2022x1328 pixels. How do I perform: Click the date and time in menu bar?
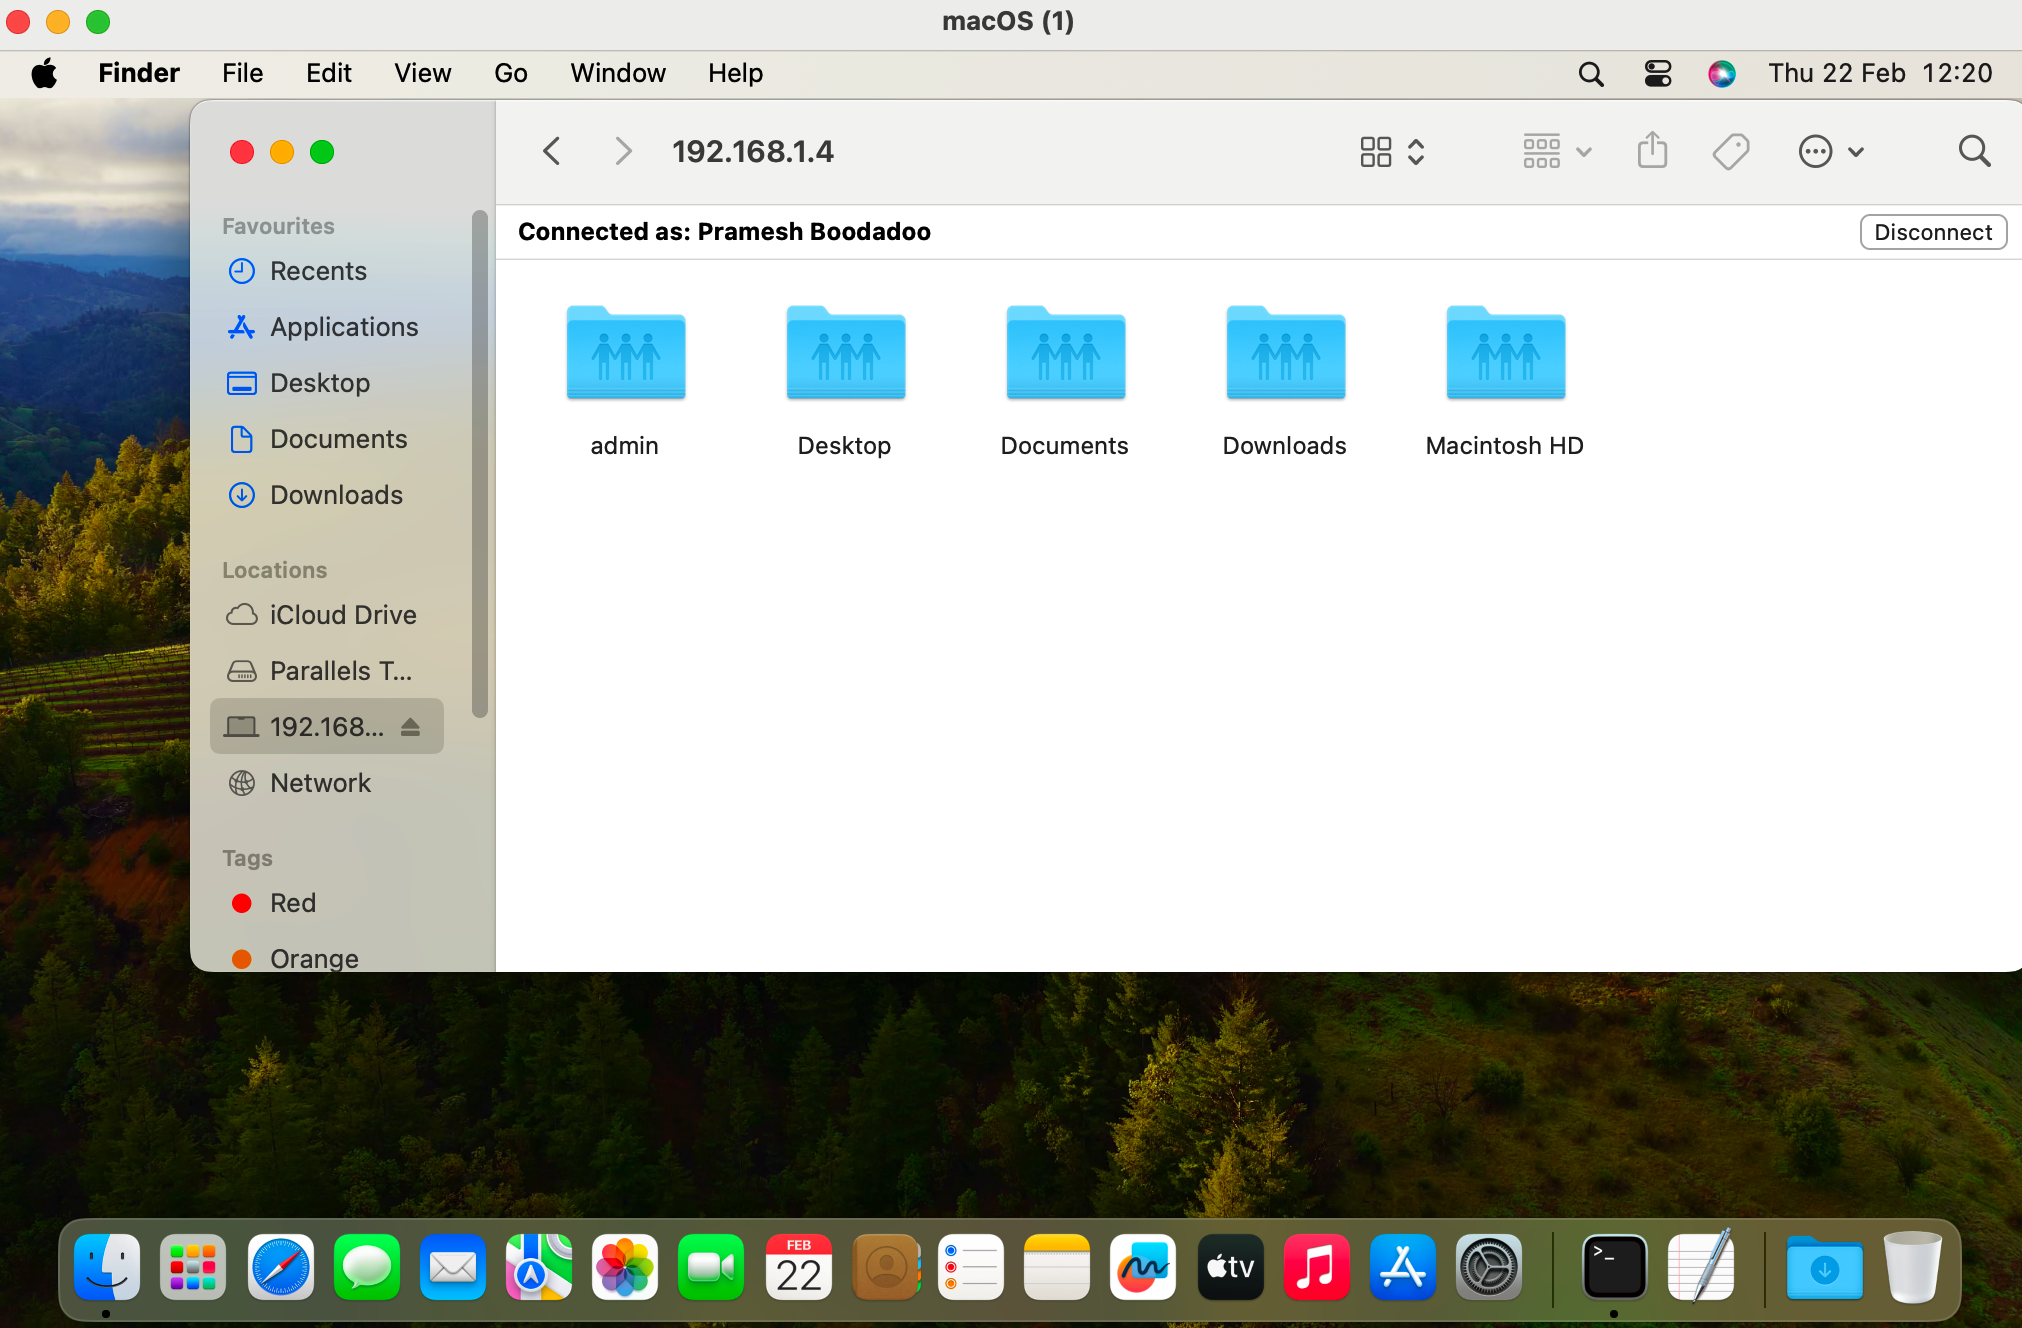1880,73
